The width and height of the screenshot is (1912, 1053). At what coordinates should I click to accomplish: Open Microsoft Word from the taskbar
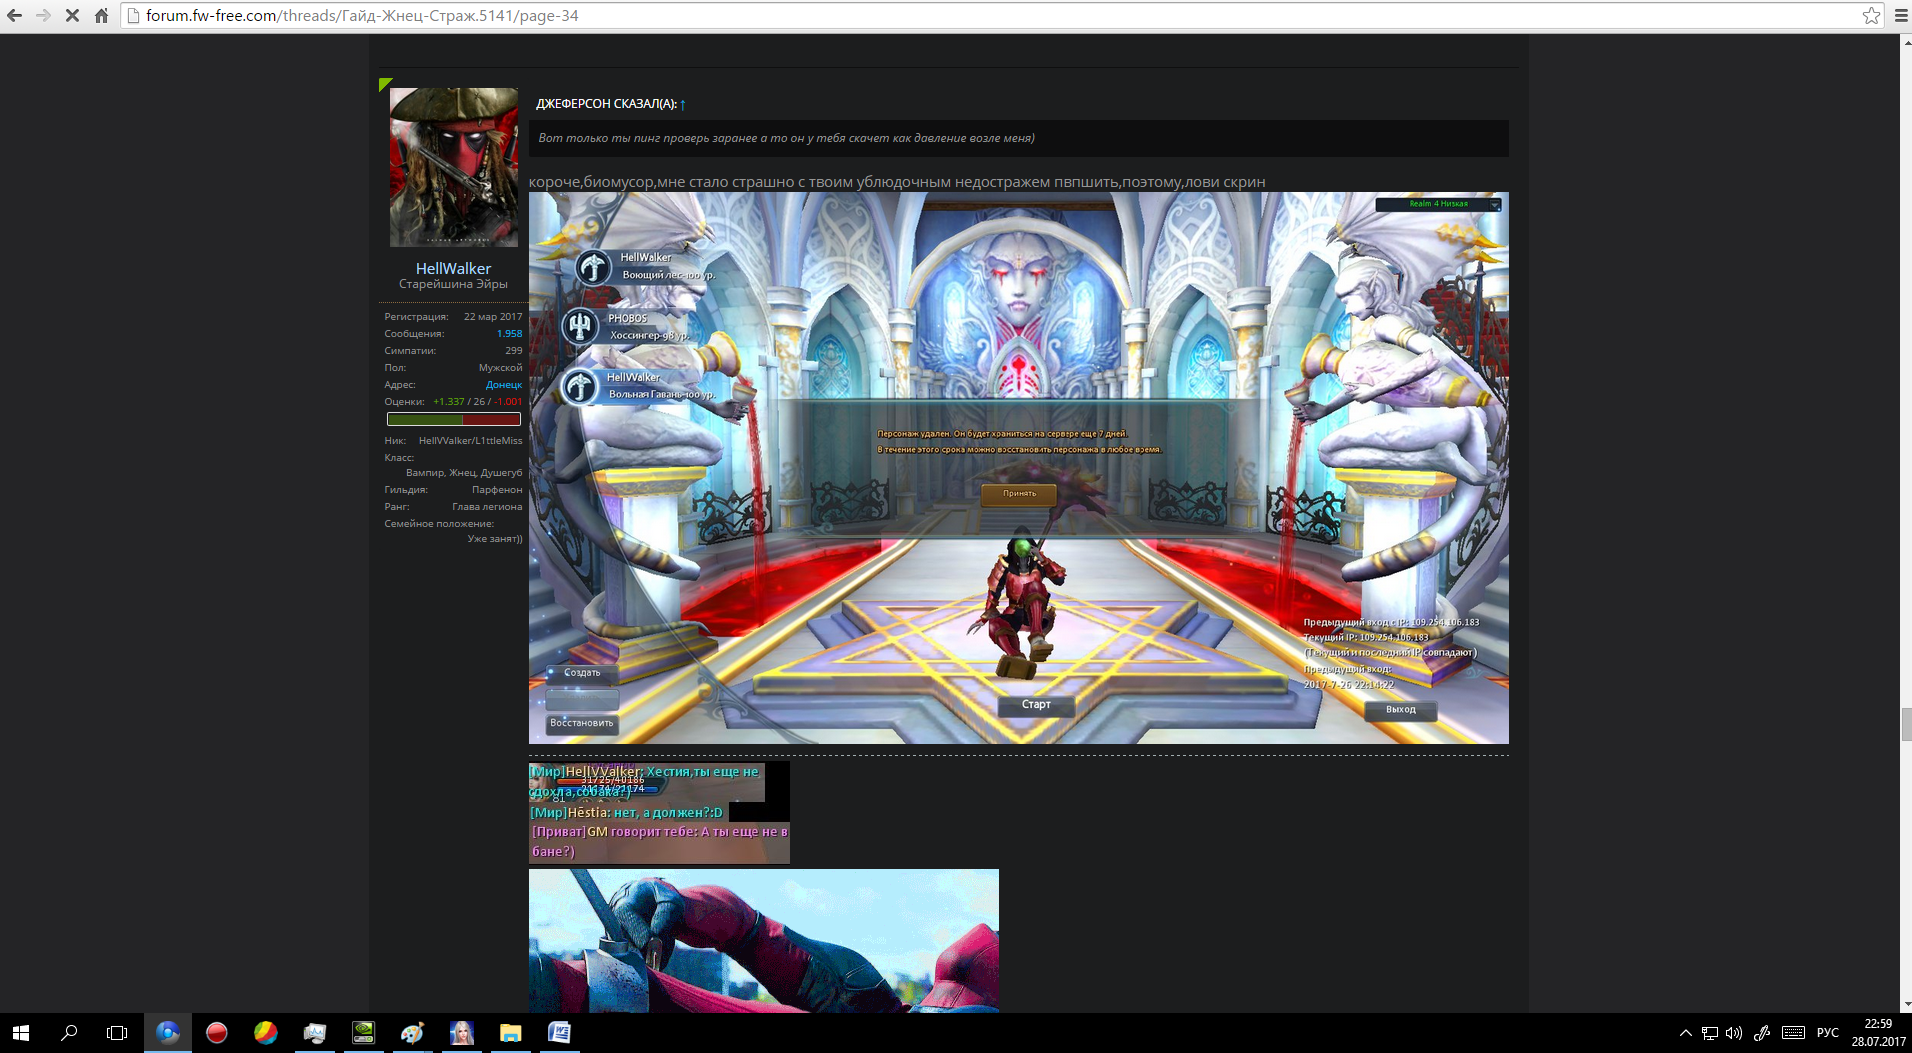coord(559,1033)
